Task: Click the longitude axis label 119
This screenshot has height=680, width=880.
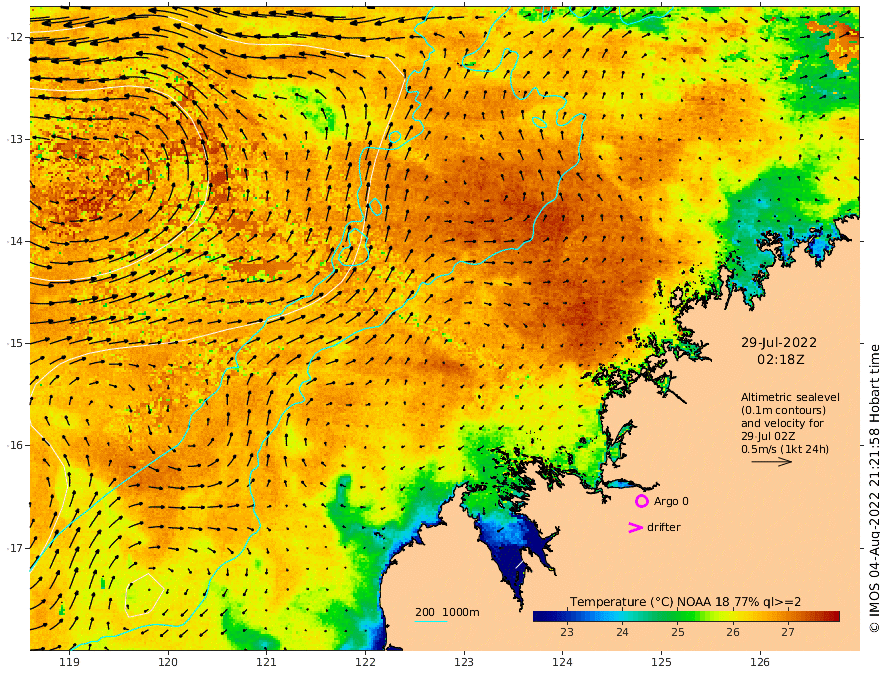Action: point(70,662)
